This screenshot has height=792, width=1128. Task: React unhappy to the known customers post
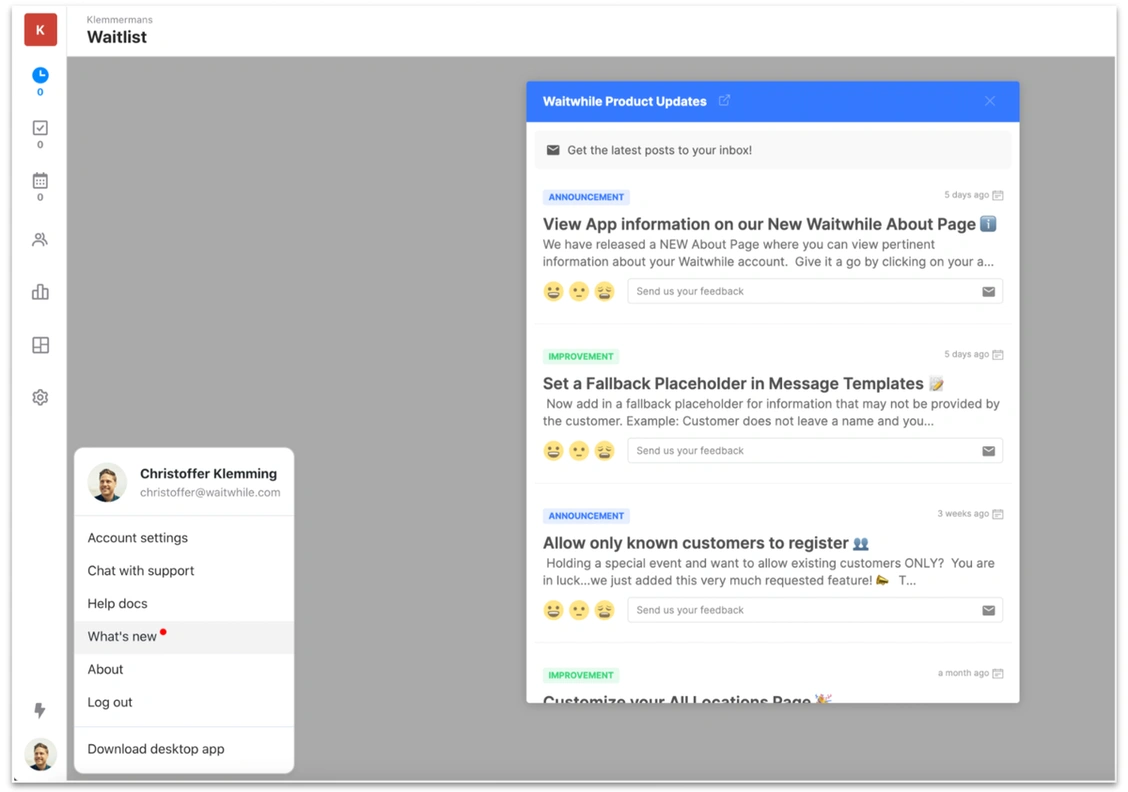pyautogui.click(x=604, y=611)
